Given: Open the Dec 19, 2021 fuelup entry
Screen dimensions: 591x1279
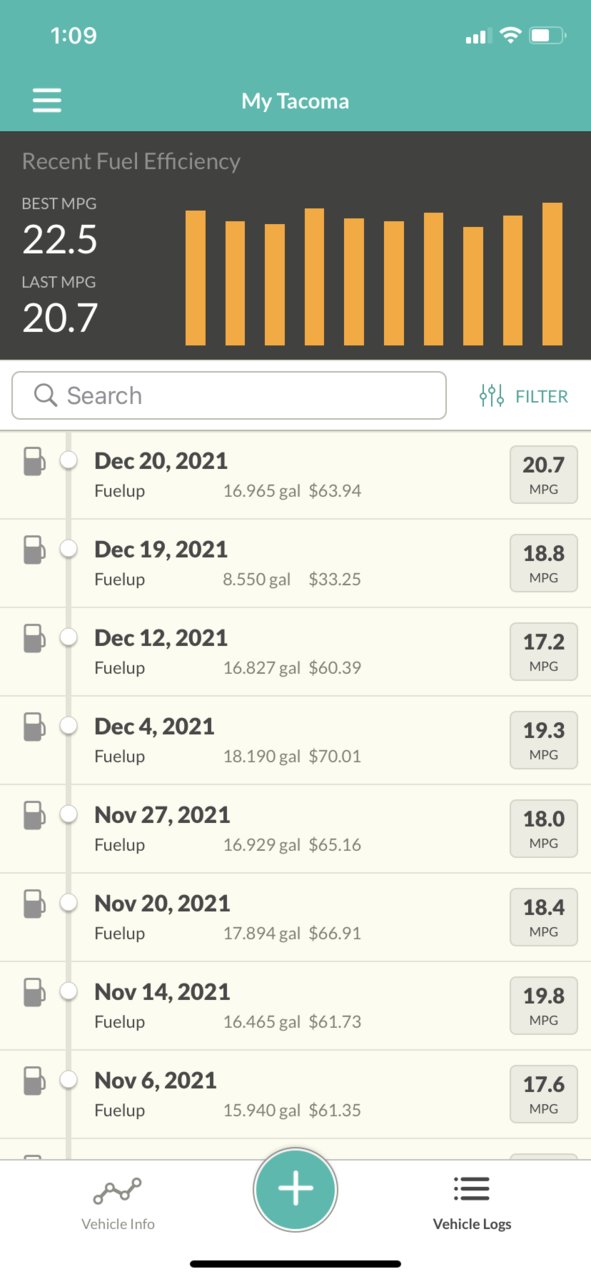Looking at the screenshot, I should click(x=295, y=563).
